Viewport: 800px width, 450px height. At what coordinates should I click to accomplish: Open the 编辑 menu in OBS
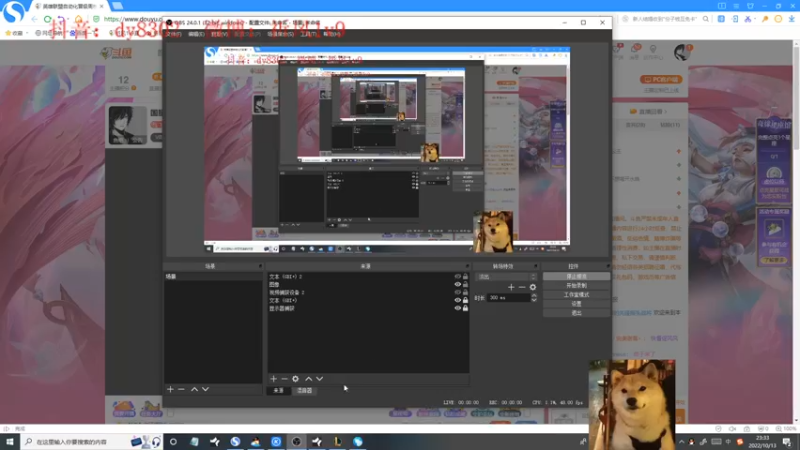click(x=196, y=34)
